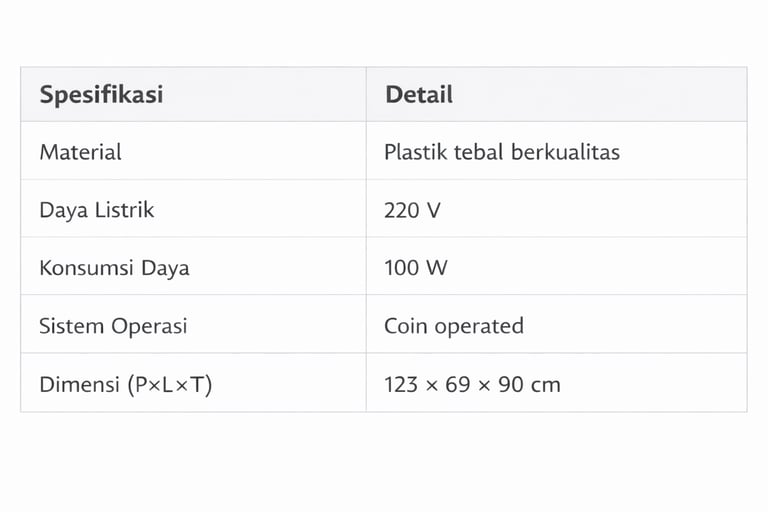768x512 pixels.
Task: Click the 123 × 69 × 90 cm value
Action: pyautogui.click(x=472, y=384)
